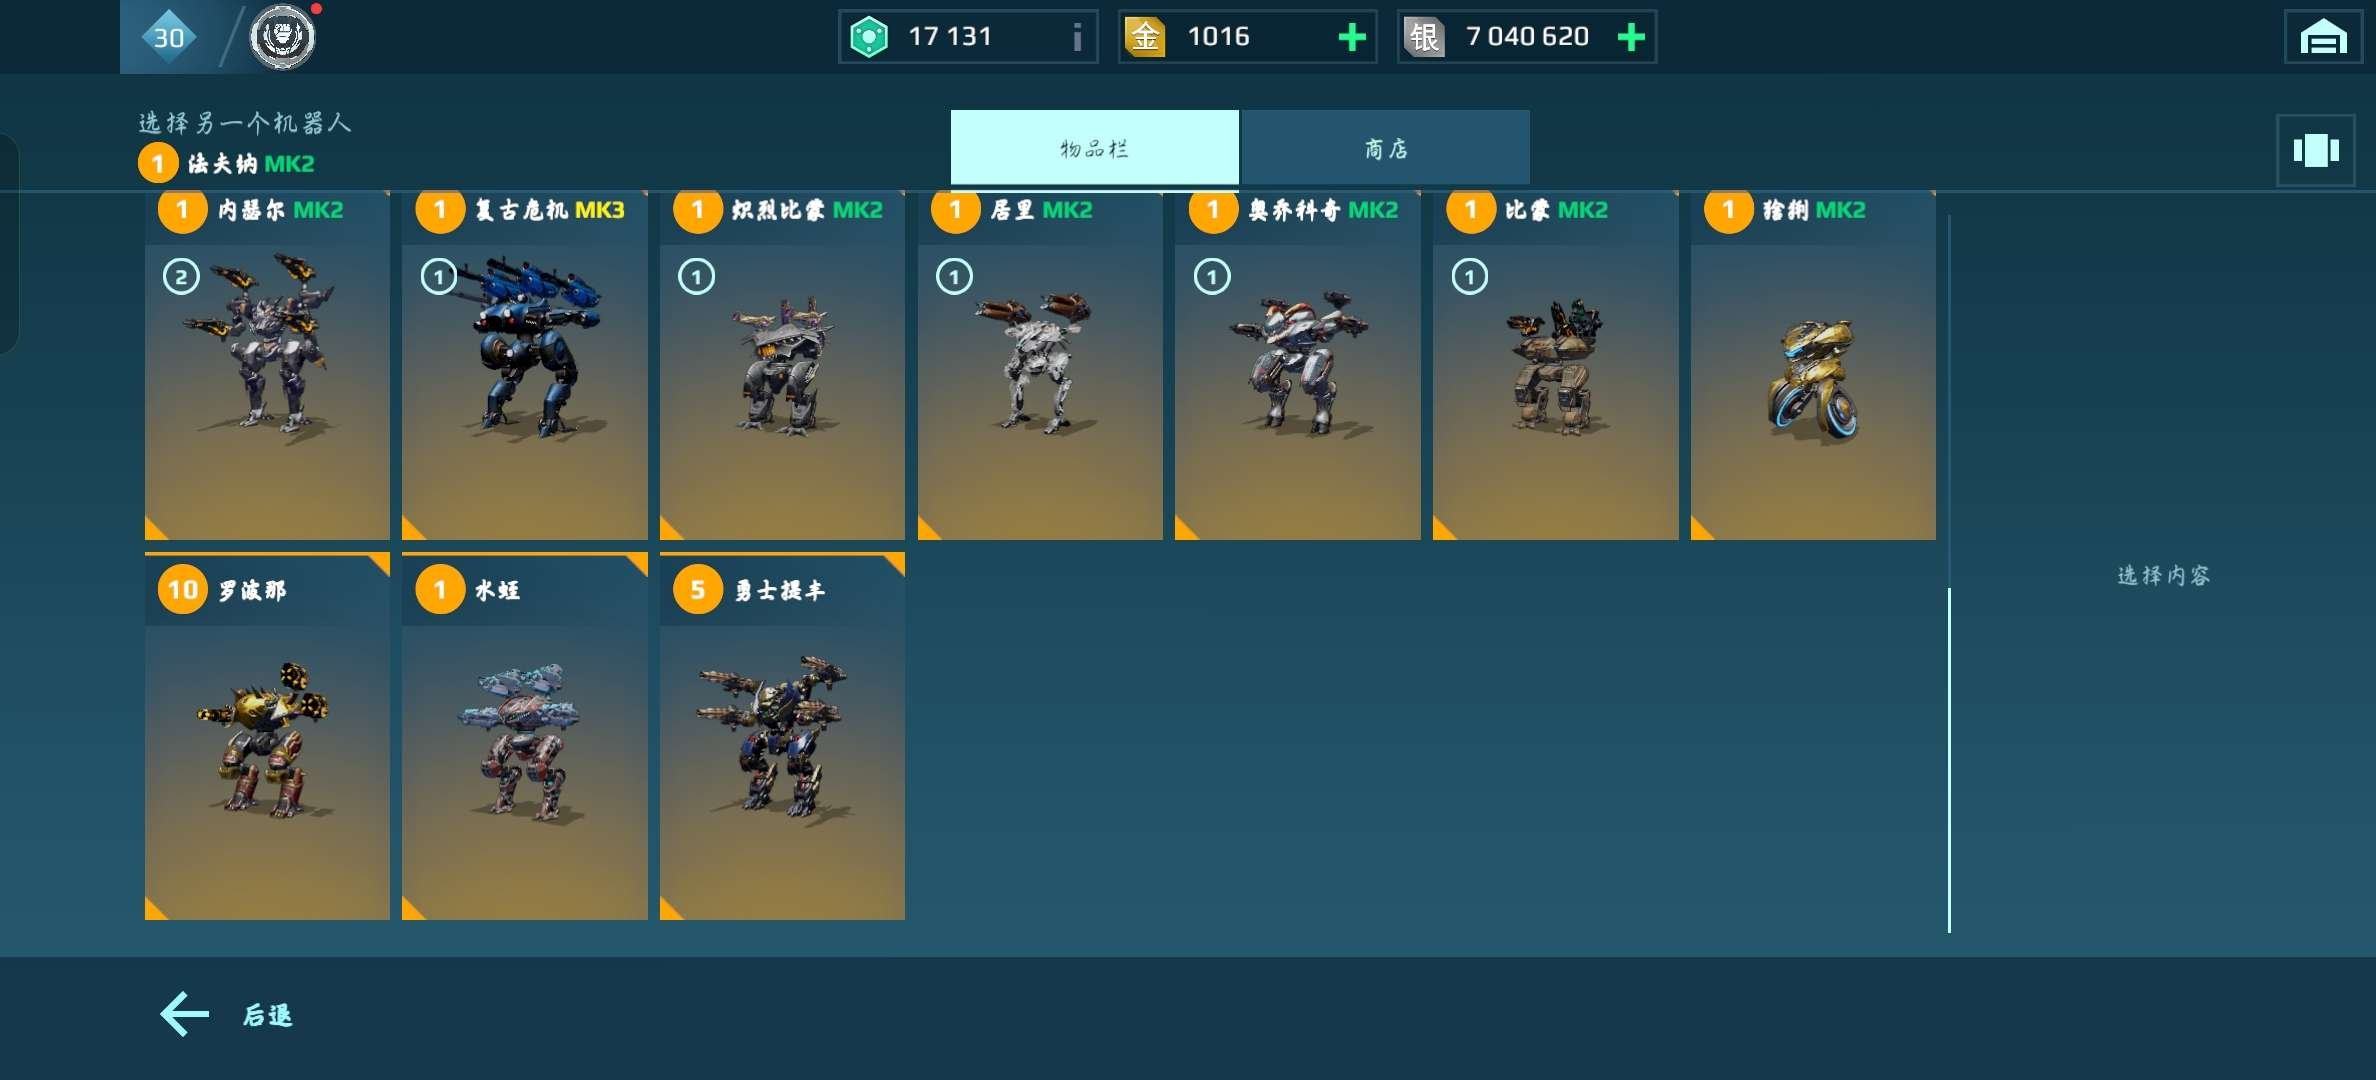Viewport: 2376px width, 1080px height.
Task: Click the clan emblem badge icon
Action: [282, 37]
